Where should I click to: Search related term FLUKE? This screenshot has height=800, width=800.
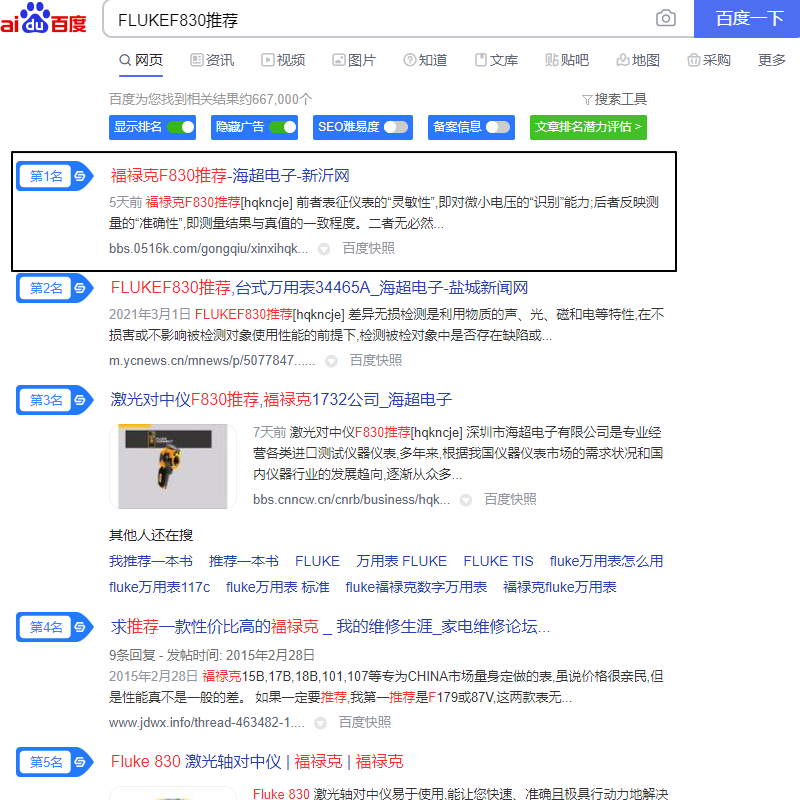pyautogui.click(x=317, y=561)
